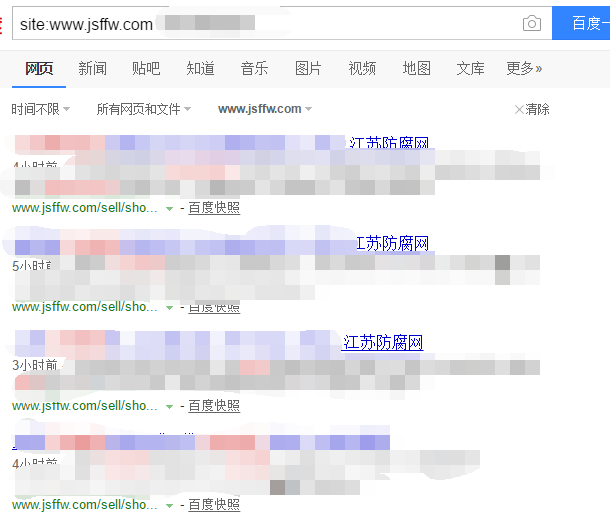Expand the 更多» menu
Screen dimensions: 610x518
[x=524, y=68]
